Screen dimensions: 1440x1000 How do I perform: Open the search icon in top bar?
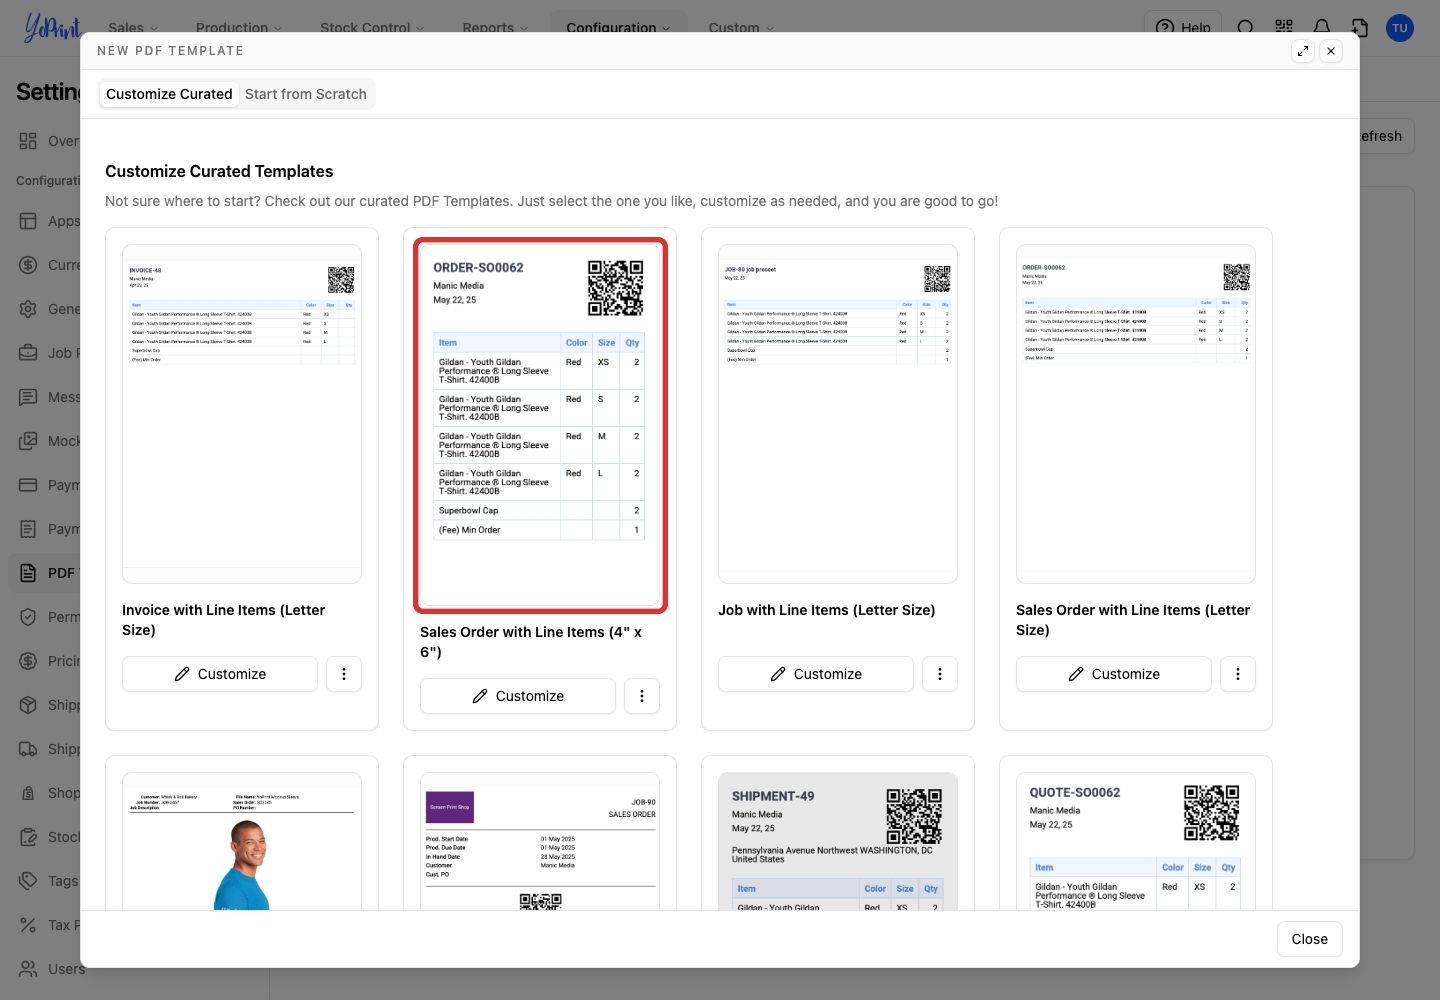(x=1246, y=28)
